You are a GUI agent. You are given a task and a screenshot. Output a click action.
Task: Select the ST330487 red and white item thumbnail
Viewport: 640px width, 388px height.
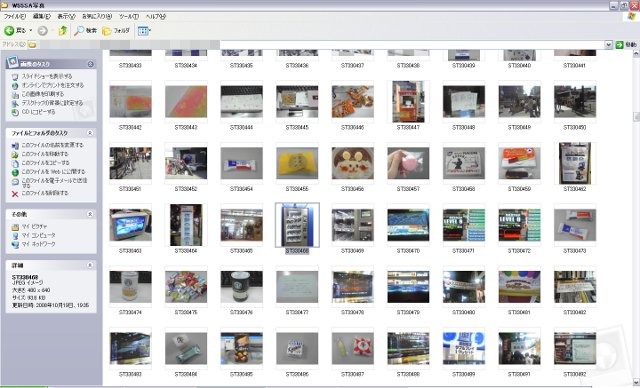pyautogui.click(x=353, y=348)
